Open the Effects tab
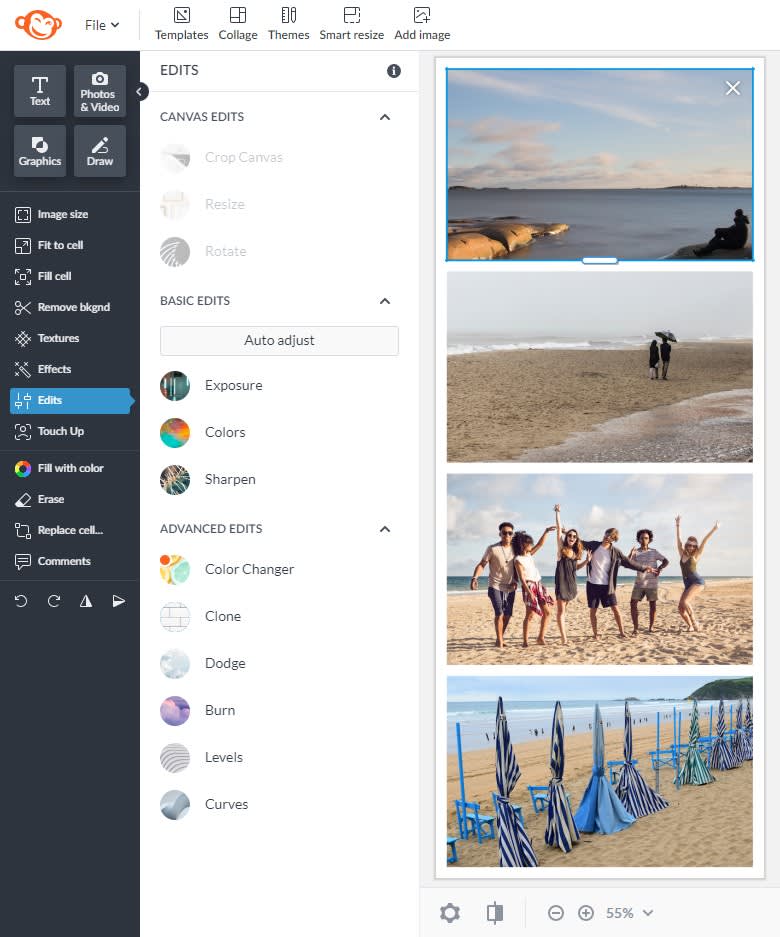 coord(43,370)
